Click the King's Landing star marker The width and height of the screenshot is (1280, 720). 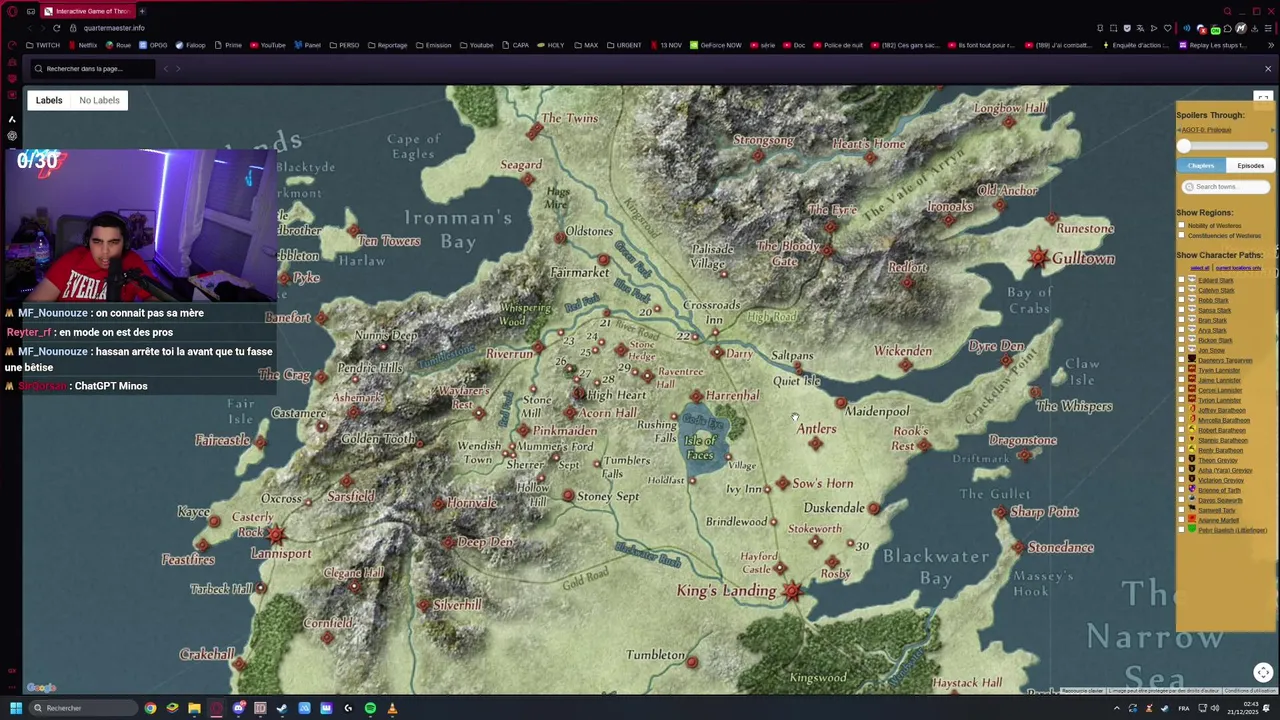click(792, 591)
